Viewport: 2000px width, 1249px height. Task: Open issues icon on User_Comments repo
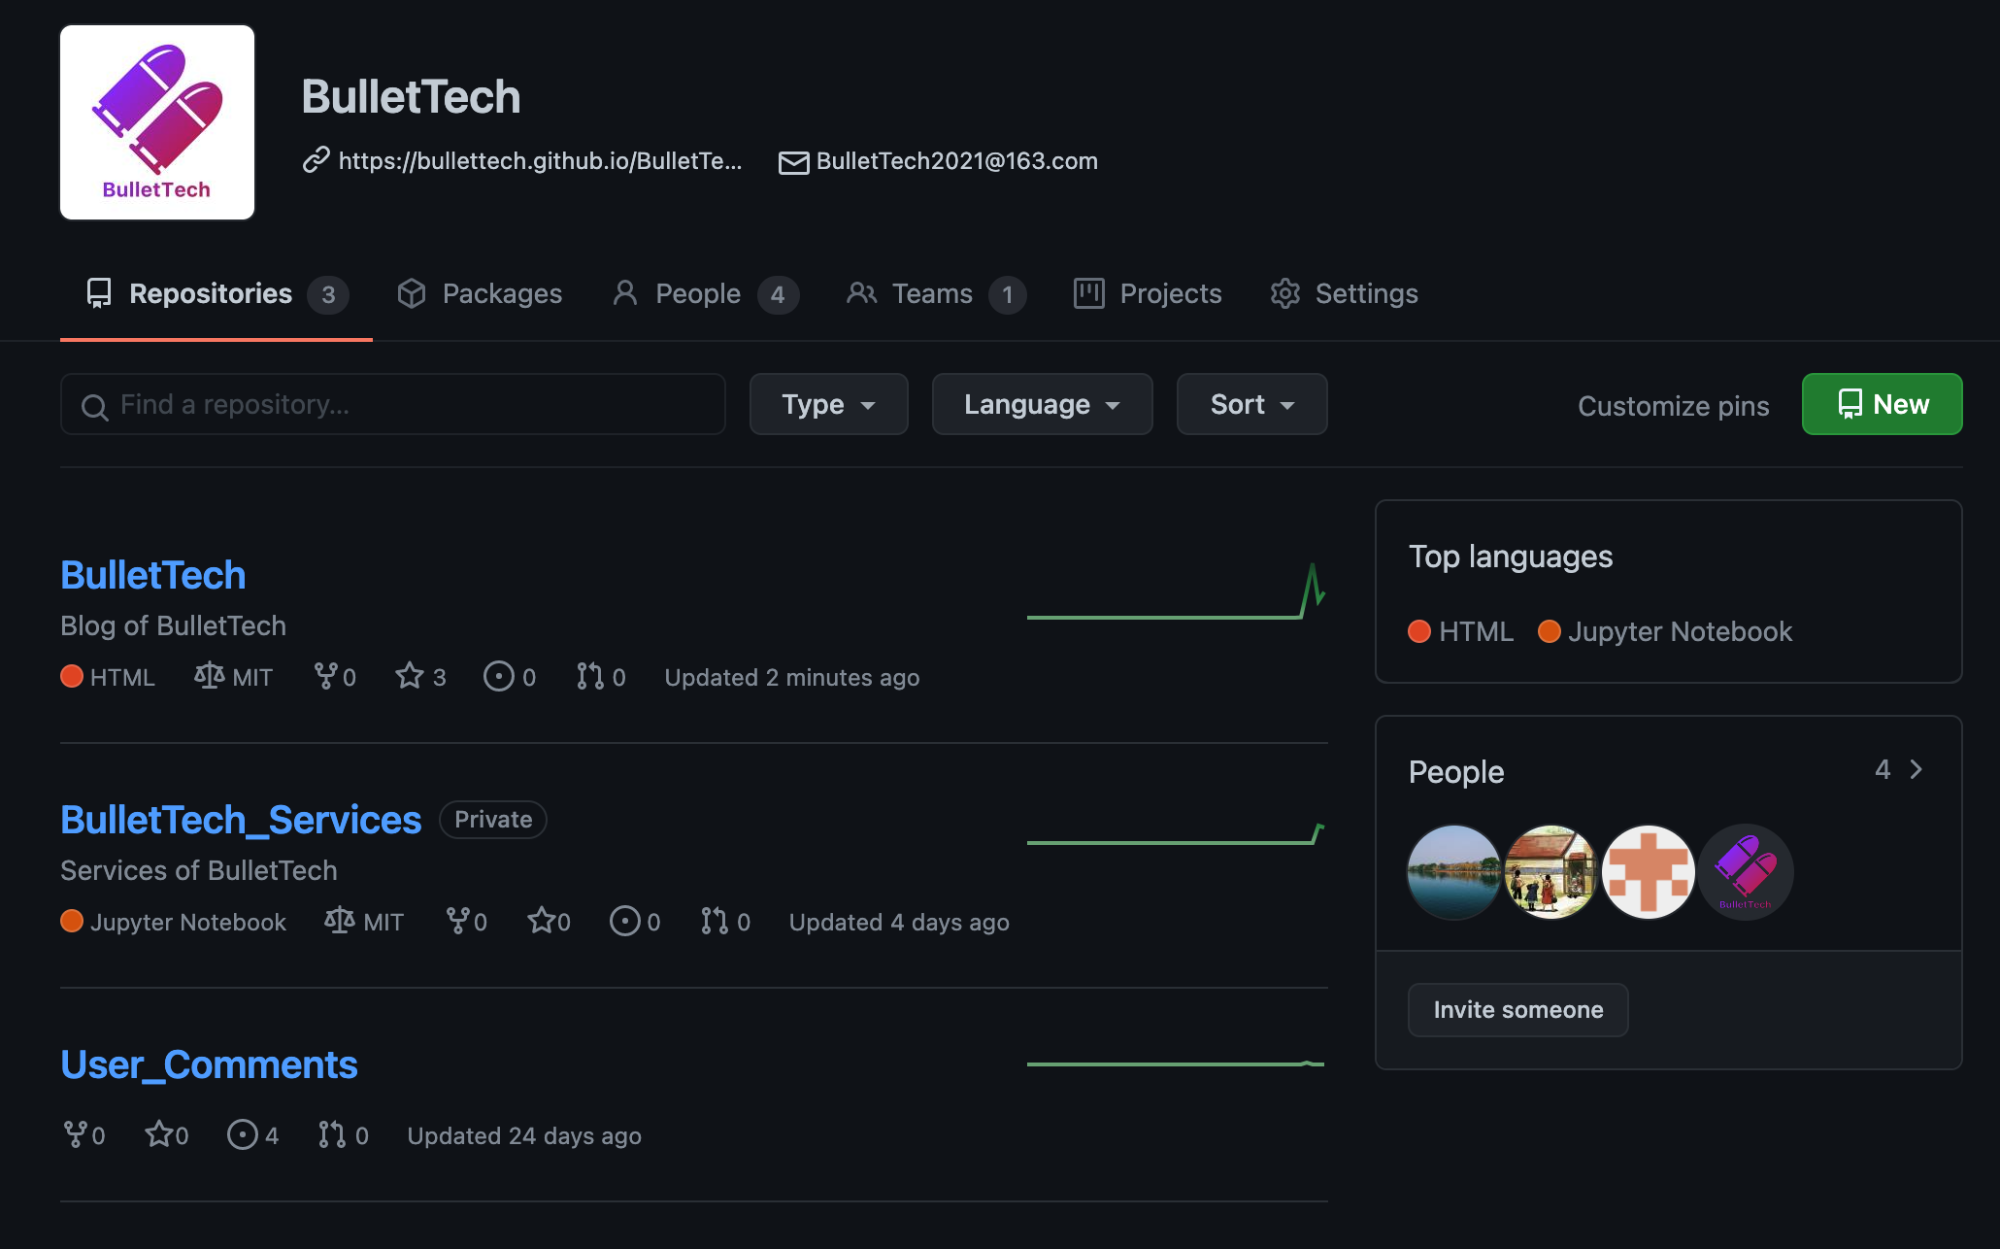coord(242,1135)
